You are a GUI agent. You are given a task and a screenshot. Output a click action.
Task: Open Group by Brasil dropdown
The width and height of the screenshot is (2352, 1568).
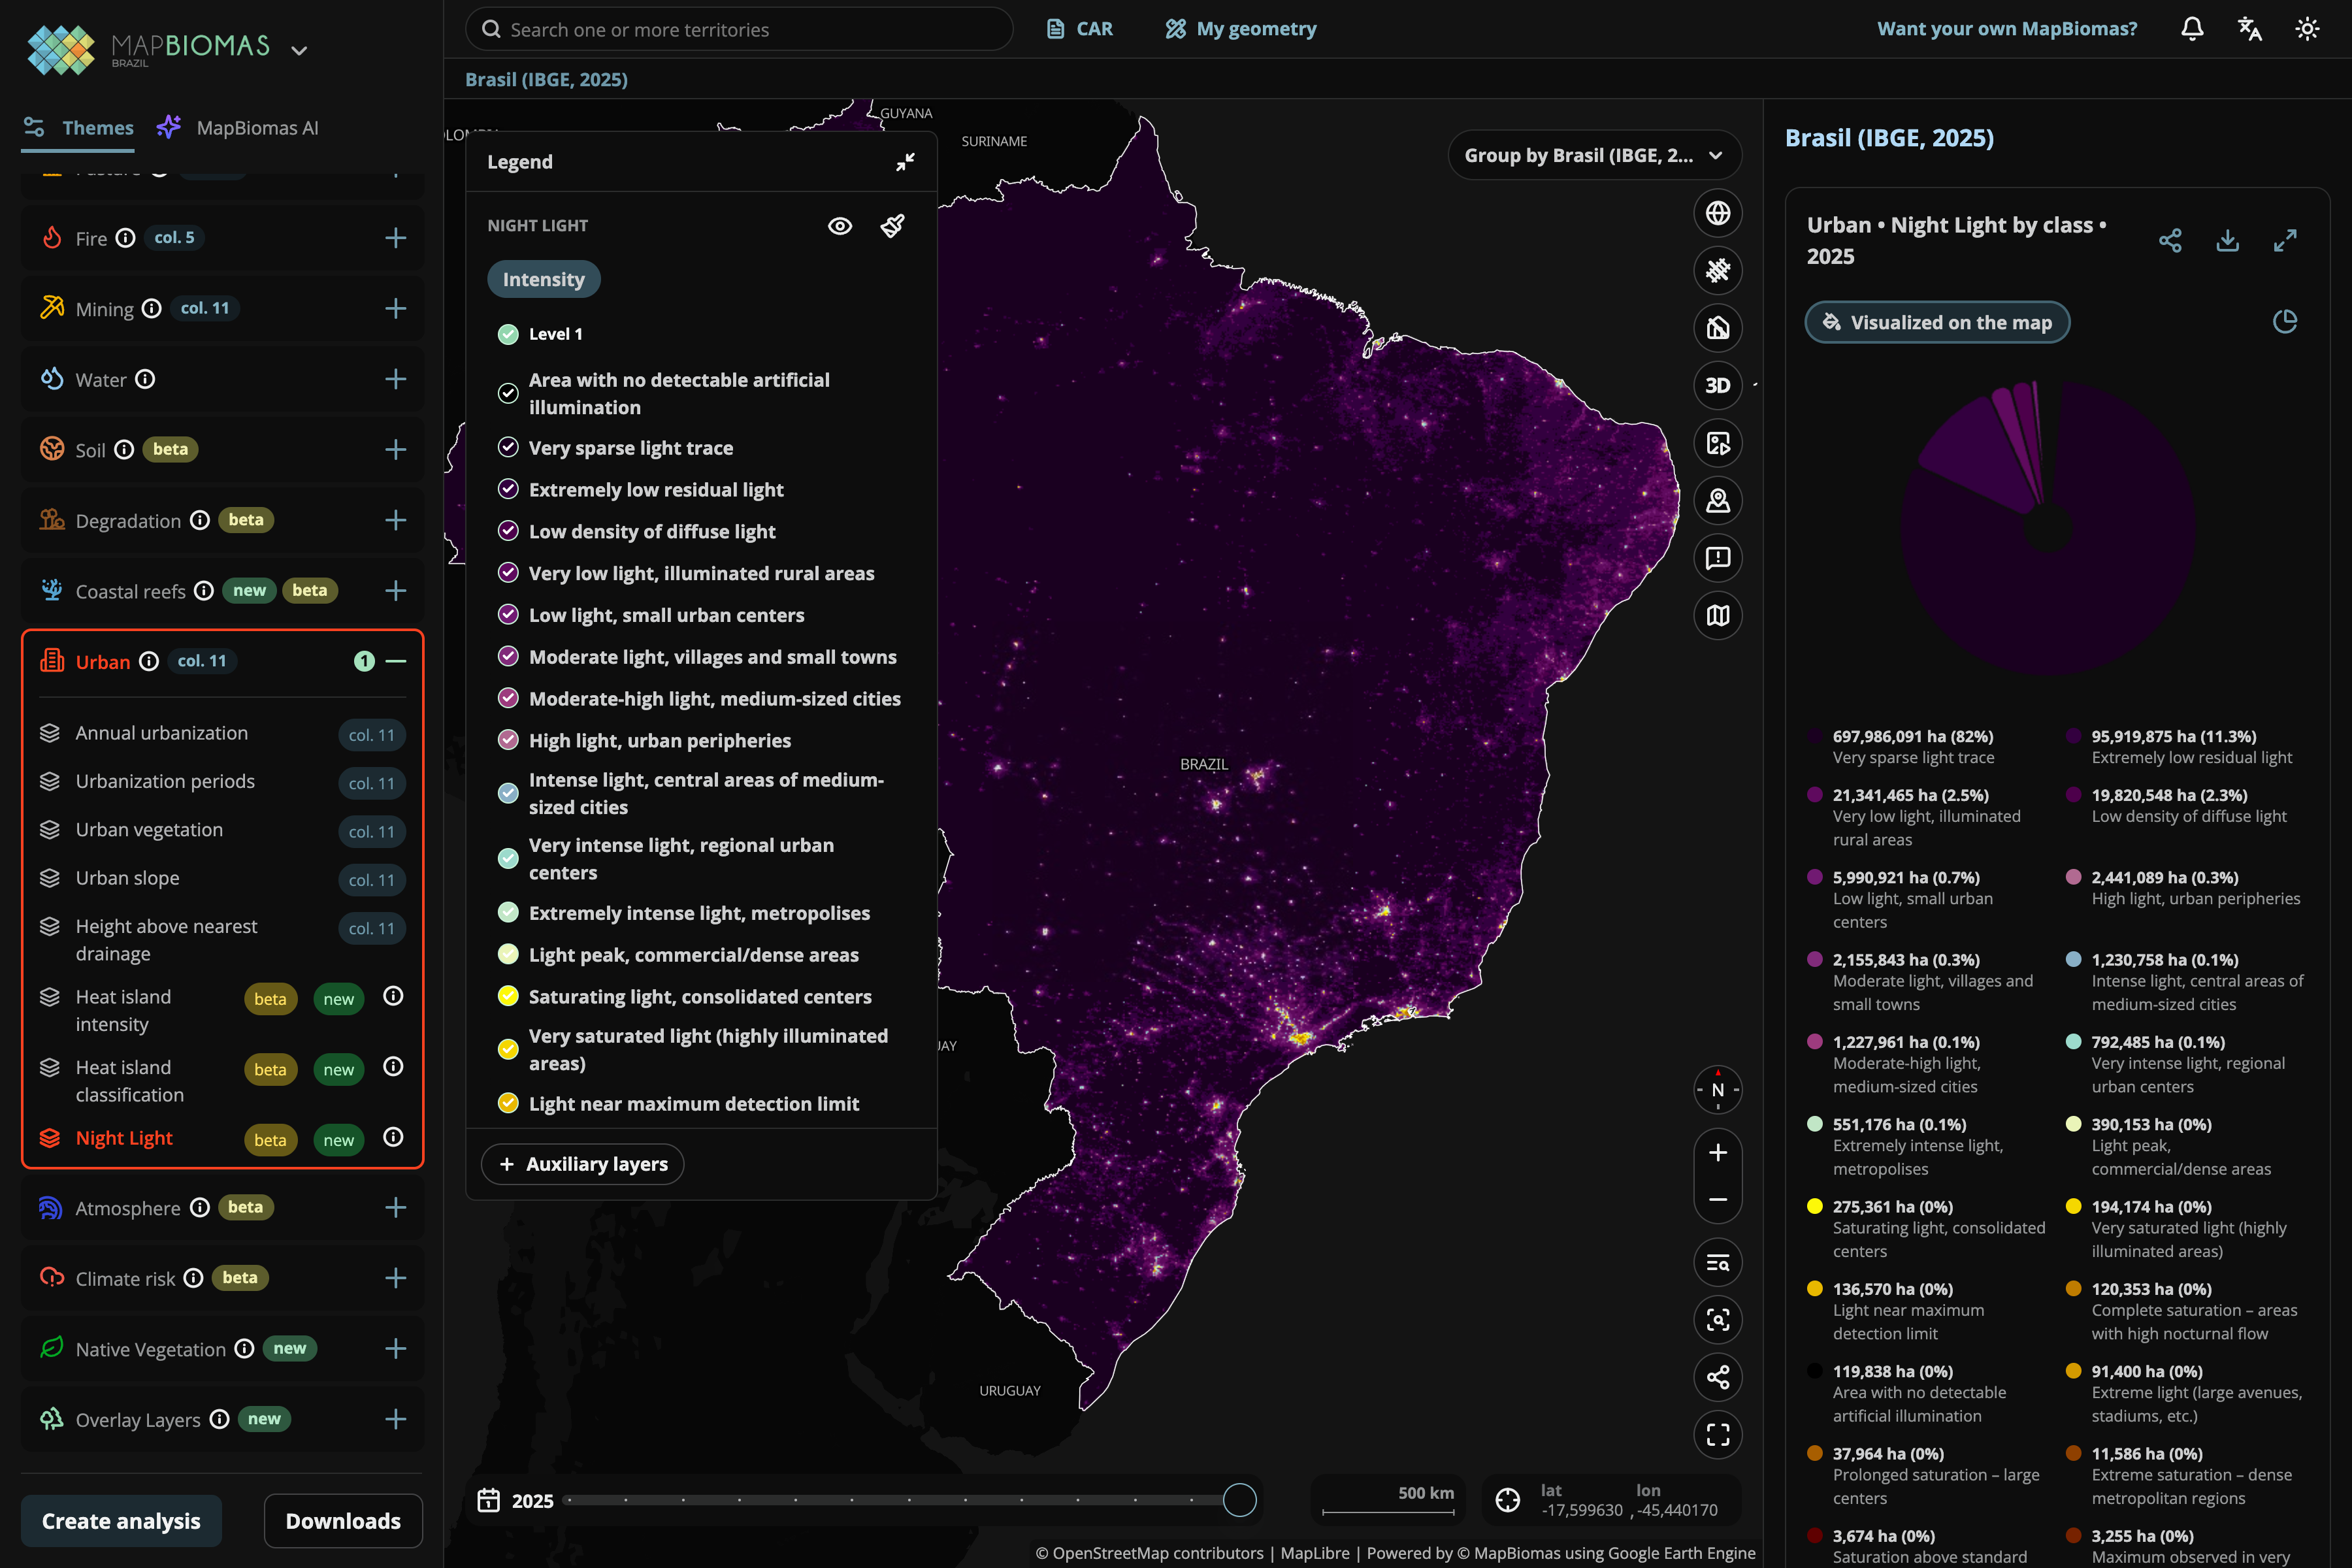(x=1594, y=155)
